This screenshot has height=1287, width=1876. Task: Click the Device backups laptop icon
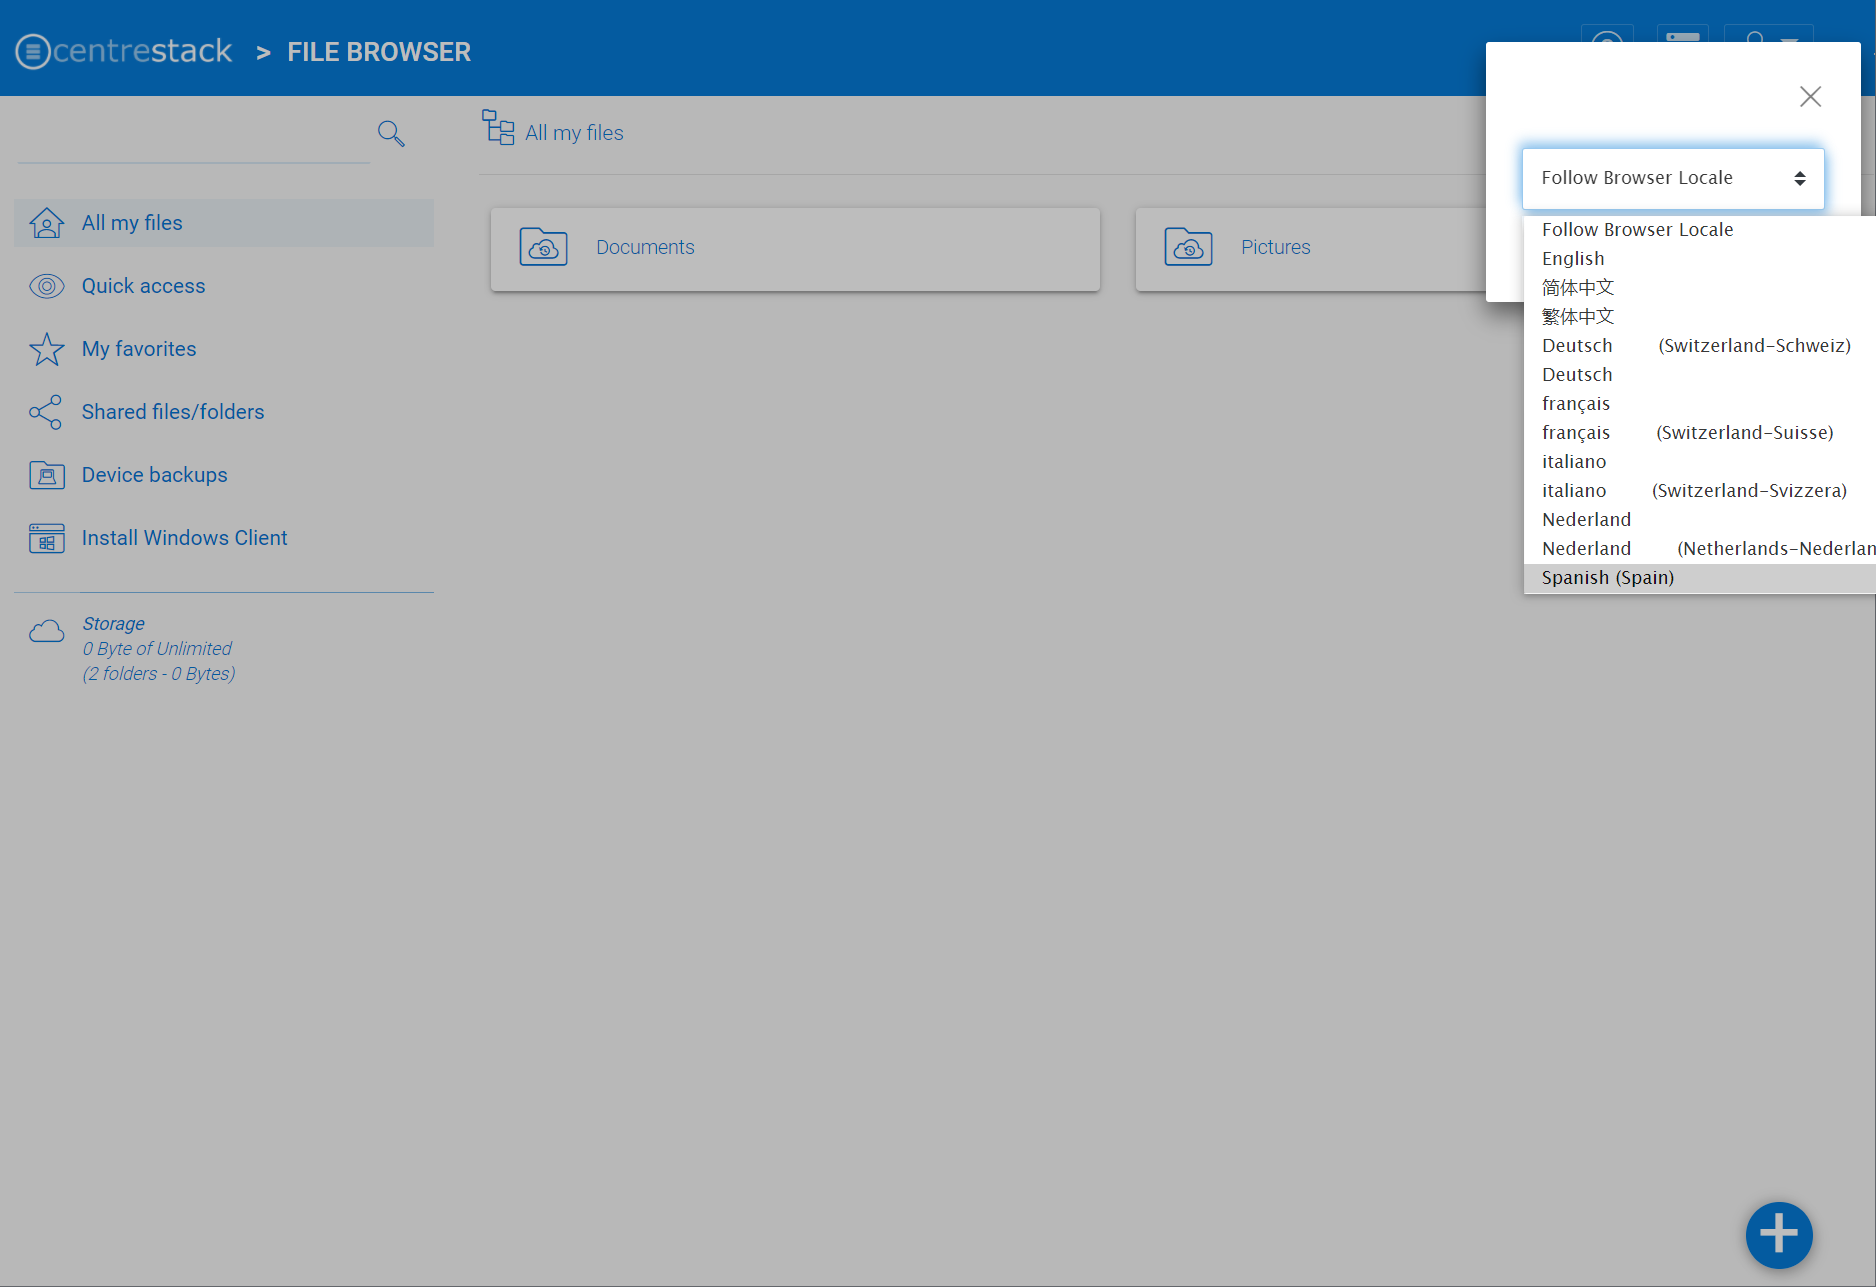47,475
